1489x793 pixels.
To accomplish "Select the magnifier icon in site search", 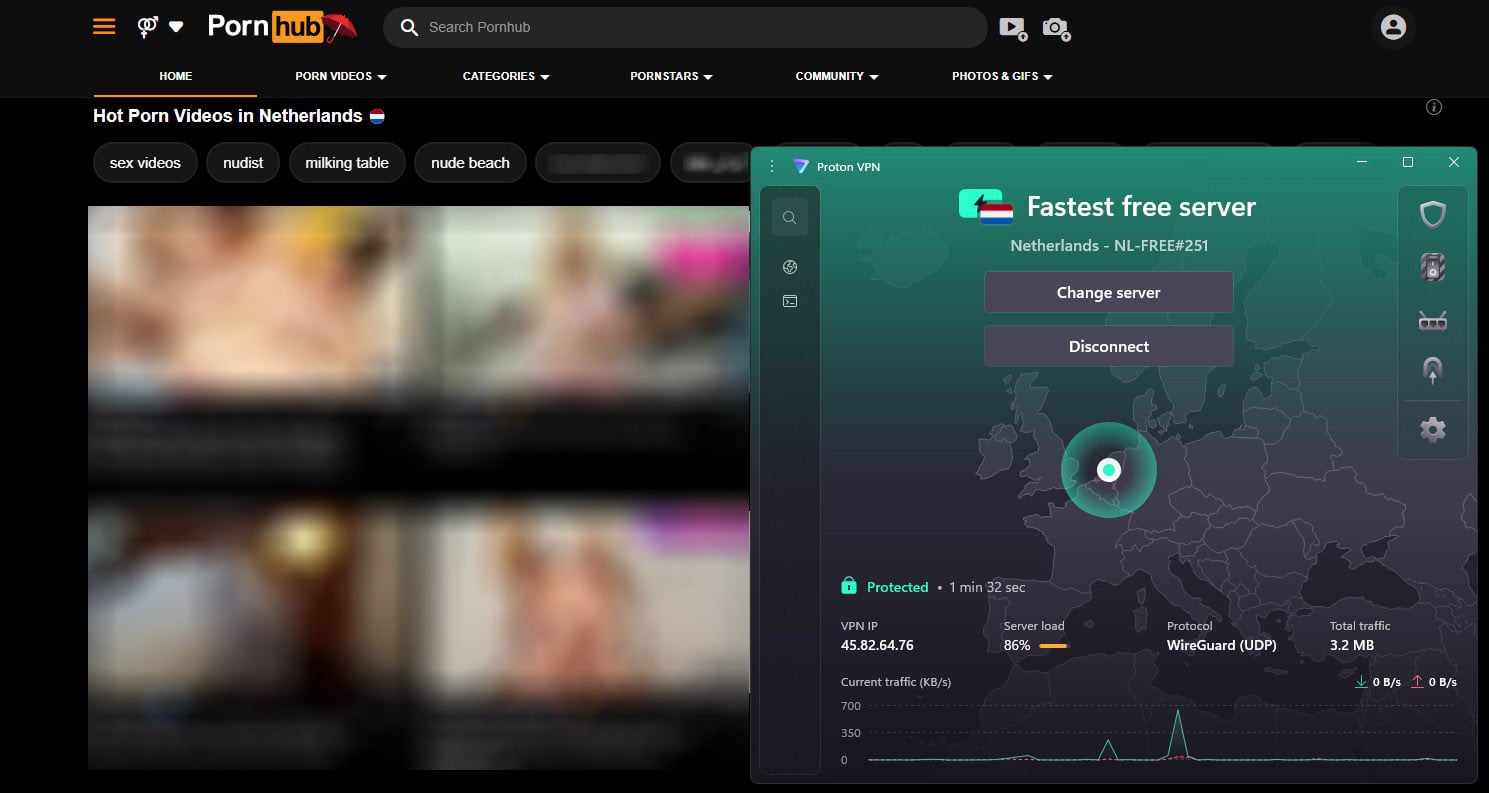I will (x=409, y=28).
